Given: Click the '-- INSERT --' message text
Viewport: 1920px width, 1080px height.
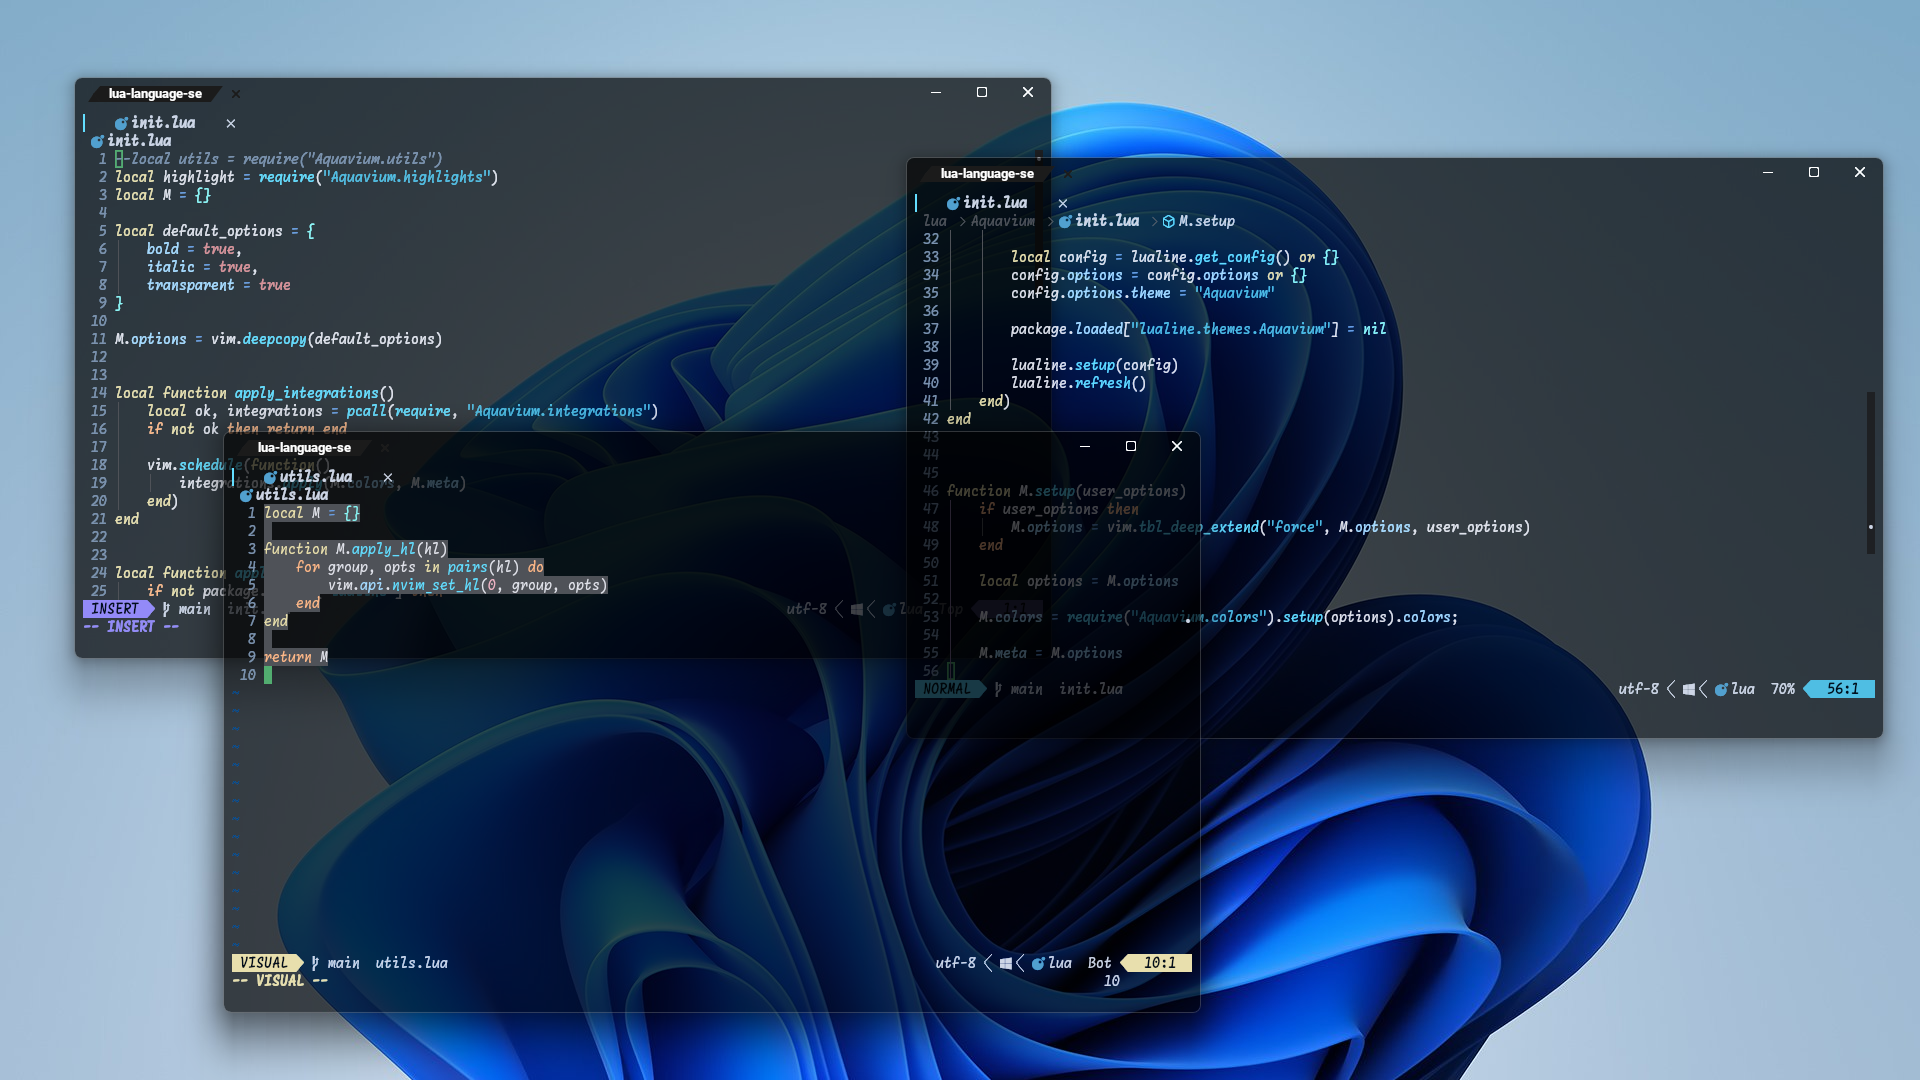Looking at the screenshot, I should tap(131, 627).
